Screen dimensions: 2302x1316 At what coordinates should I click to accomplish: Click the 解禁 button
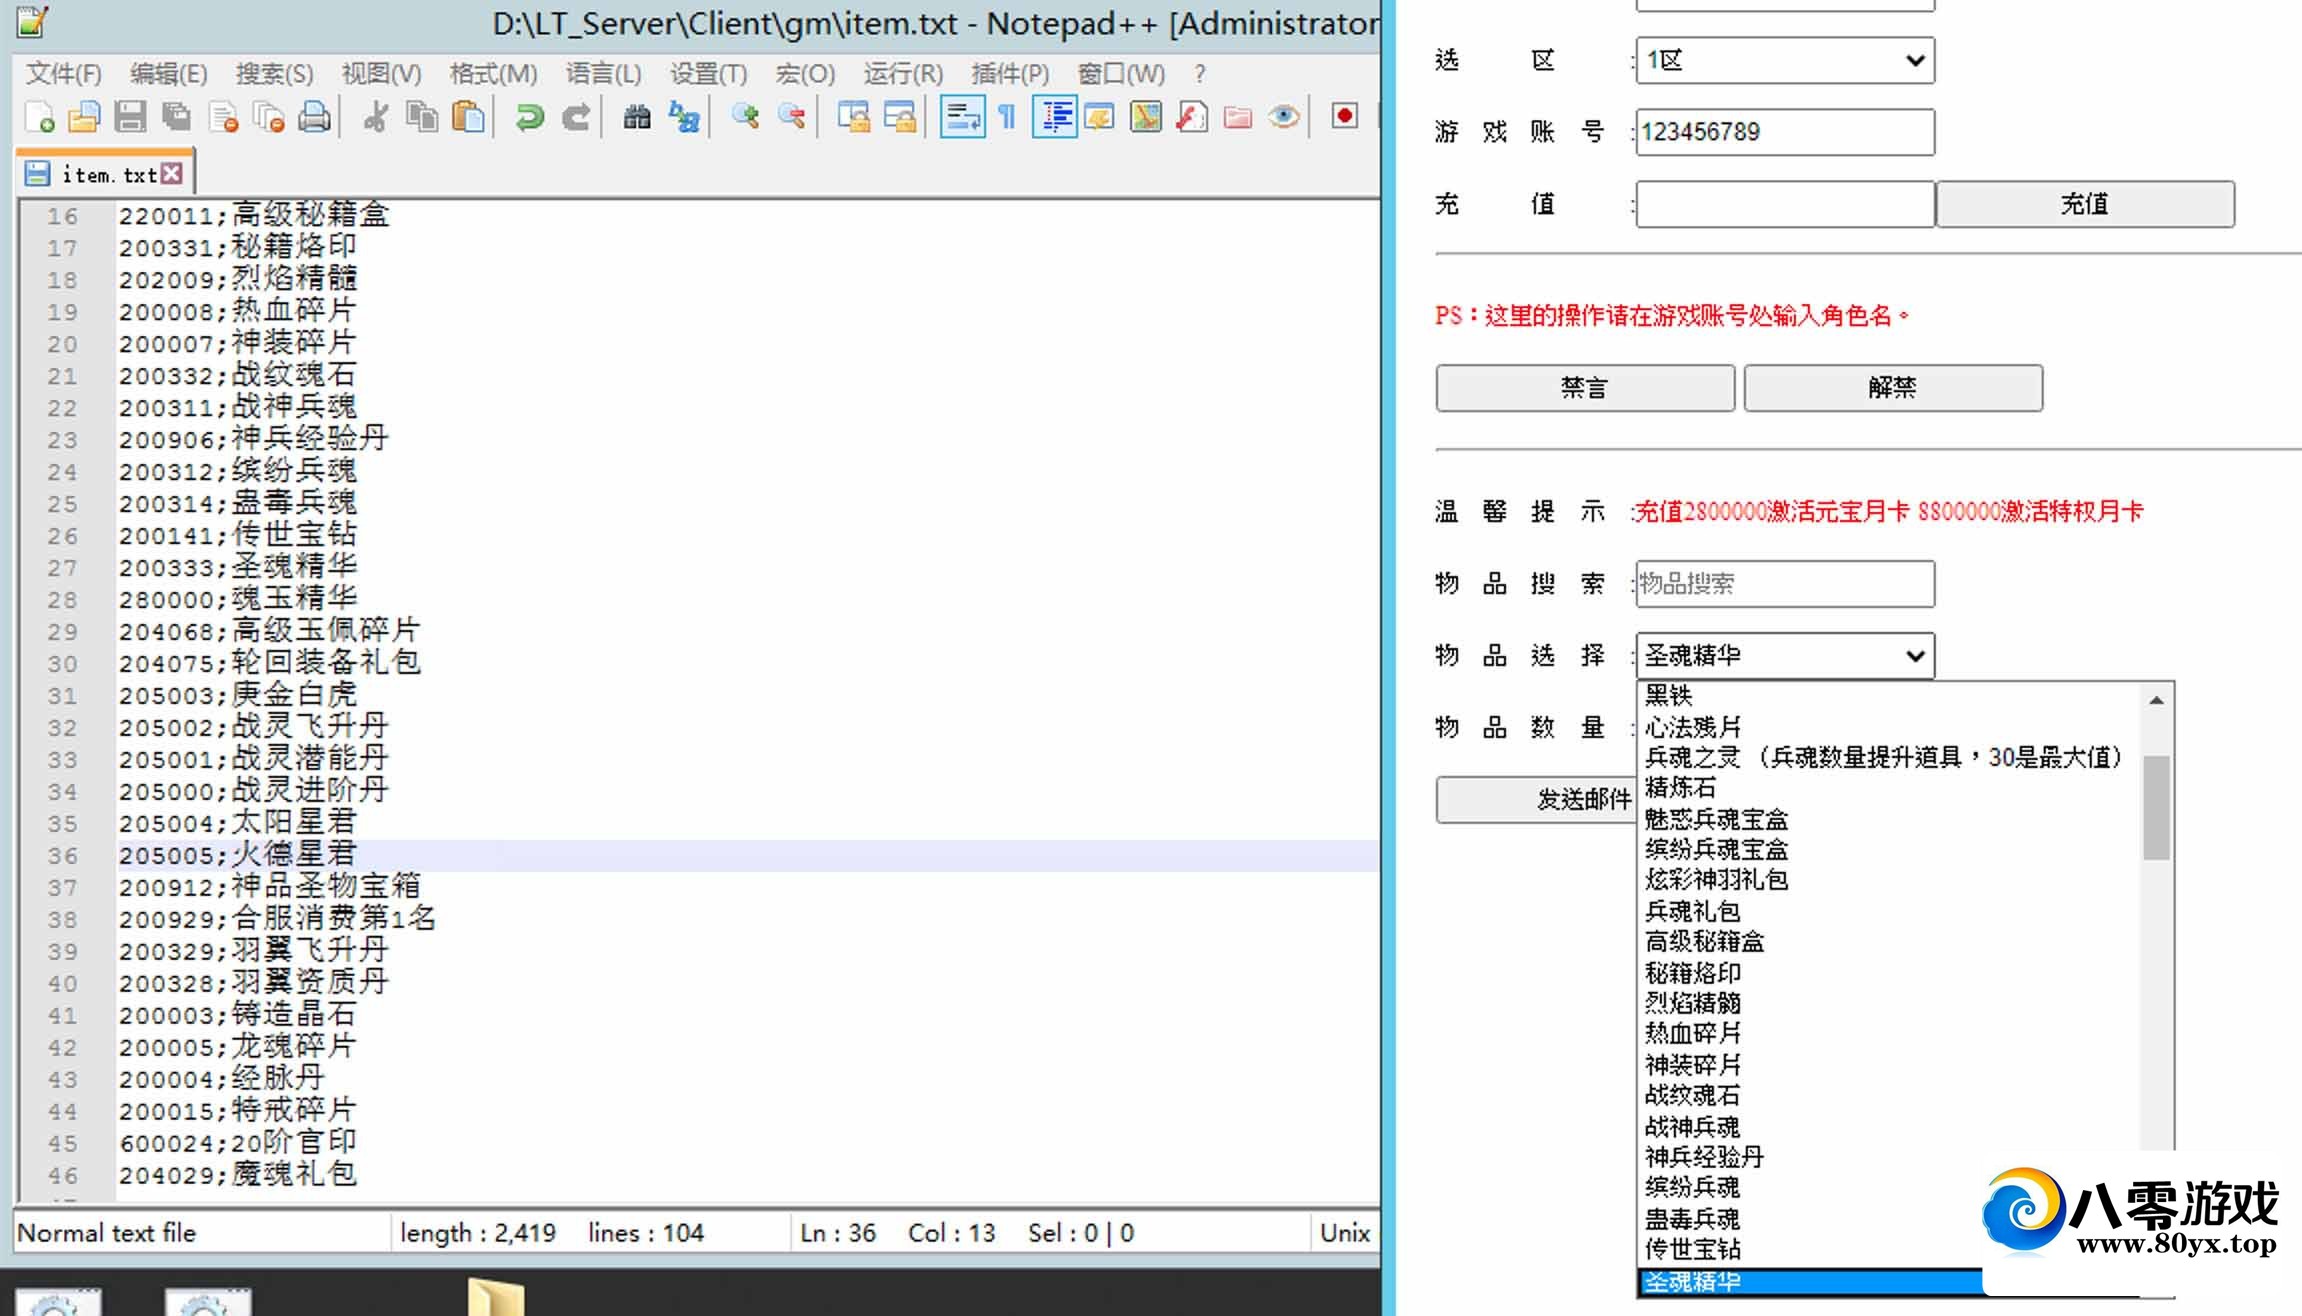click(x=1893, y=388)
